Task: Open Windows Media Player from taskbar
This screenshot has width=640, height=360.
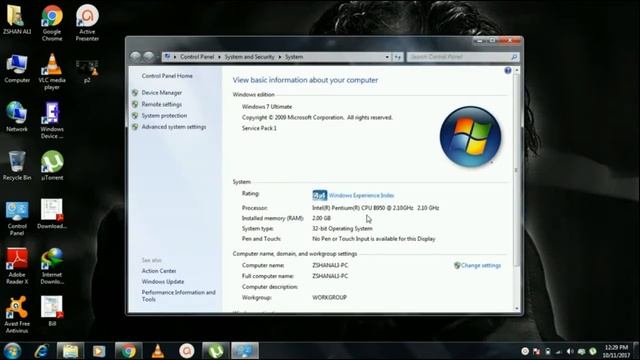Action: (x=99, y=351)
